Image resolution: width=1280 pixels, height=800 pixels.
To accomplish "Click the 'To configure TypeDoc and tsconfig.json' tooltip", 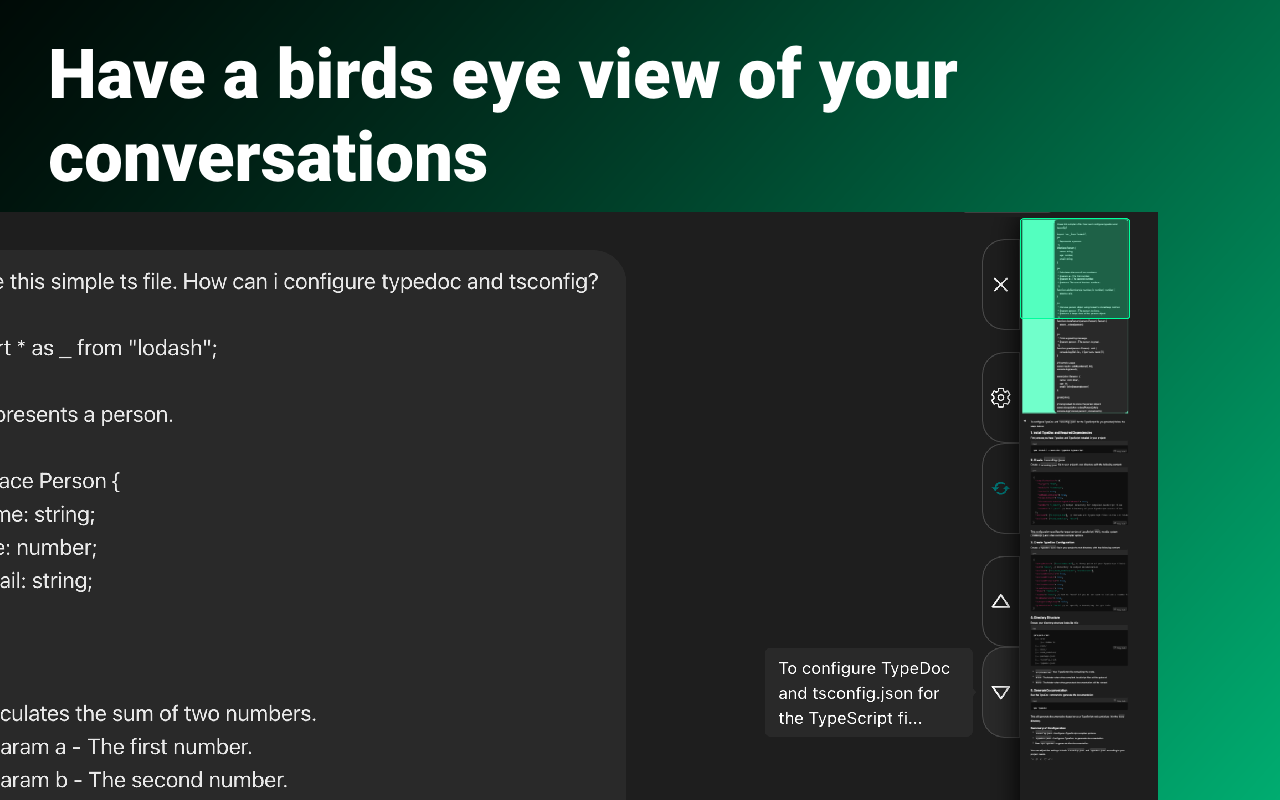I will [869, 693].
